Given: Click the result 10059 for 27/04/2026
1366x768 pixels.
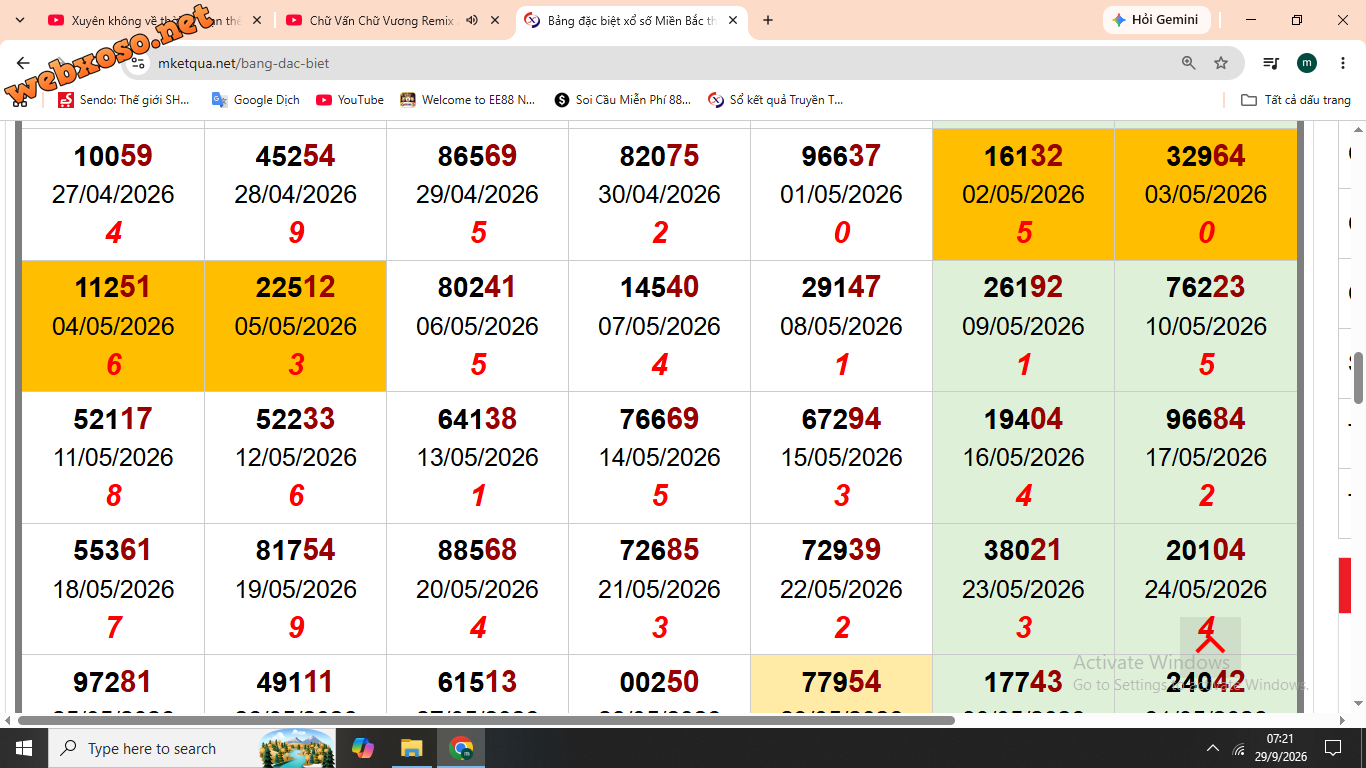Looking at the screenshot, I should [x=113, y=156].
